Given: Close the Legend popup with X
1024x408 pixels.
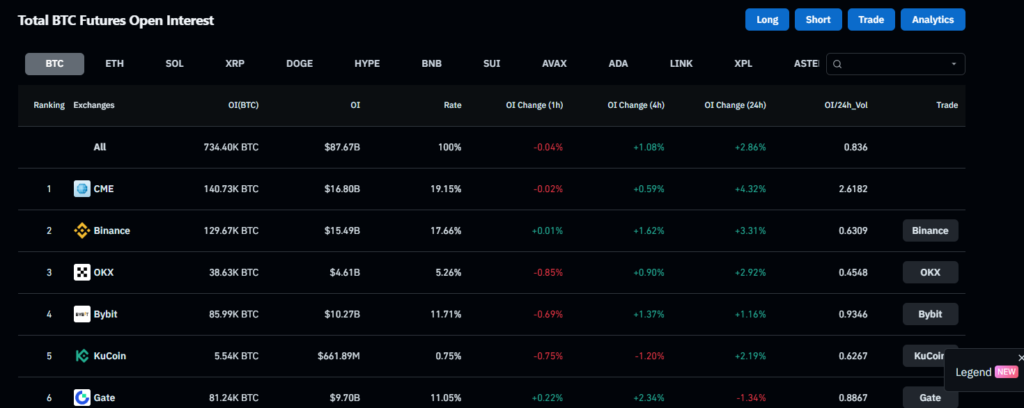Looking at the screenshot, I should tap(1020, 357).
